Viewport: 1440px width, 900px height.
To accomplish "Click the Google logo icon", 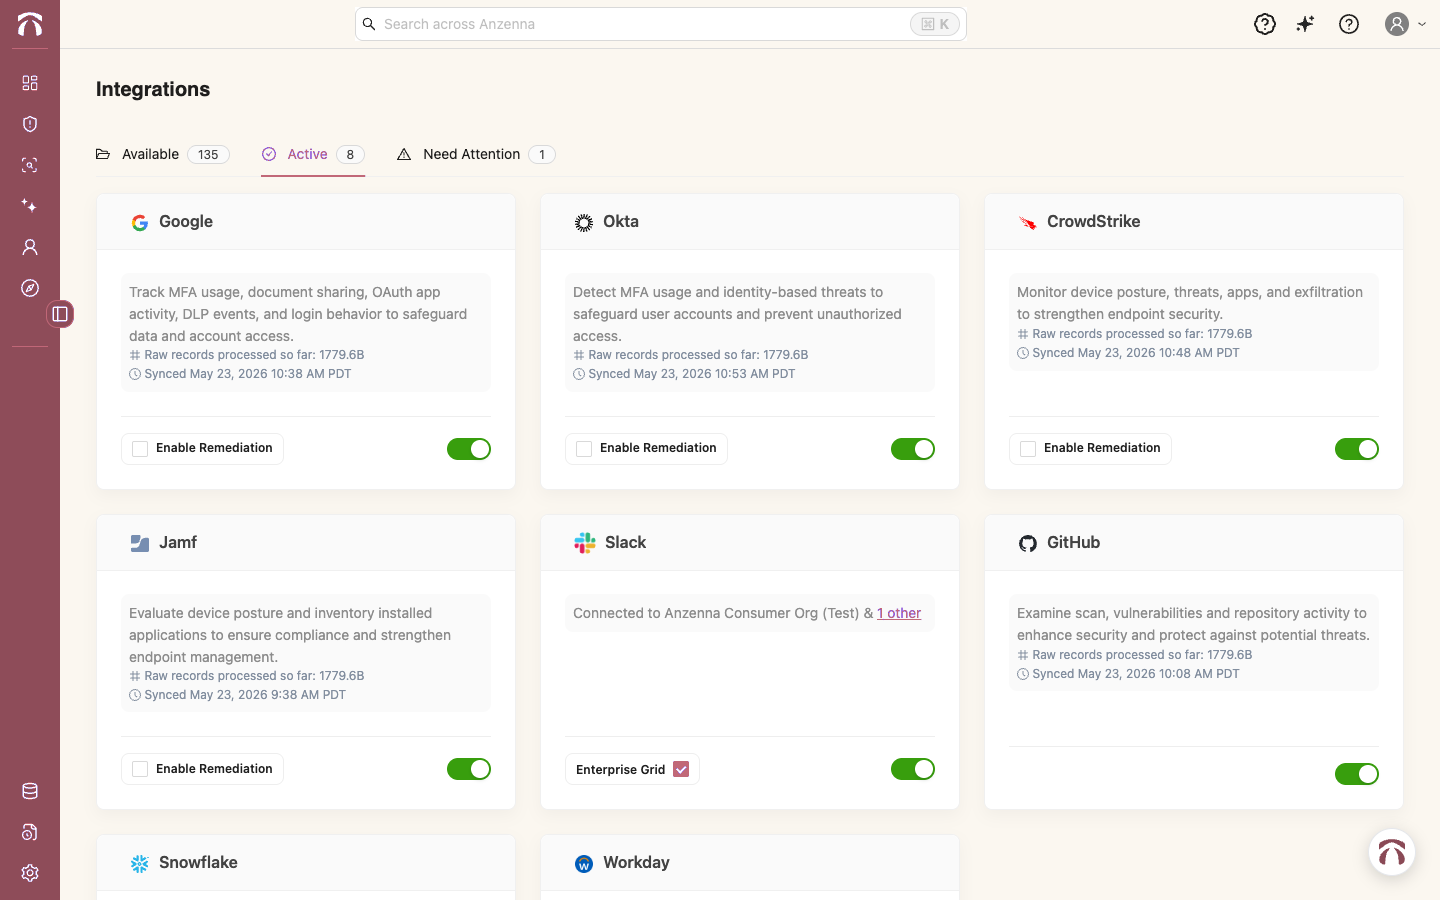I will pos(140,223).
